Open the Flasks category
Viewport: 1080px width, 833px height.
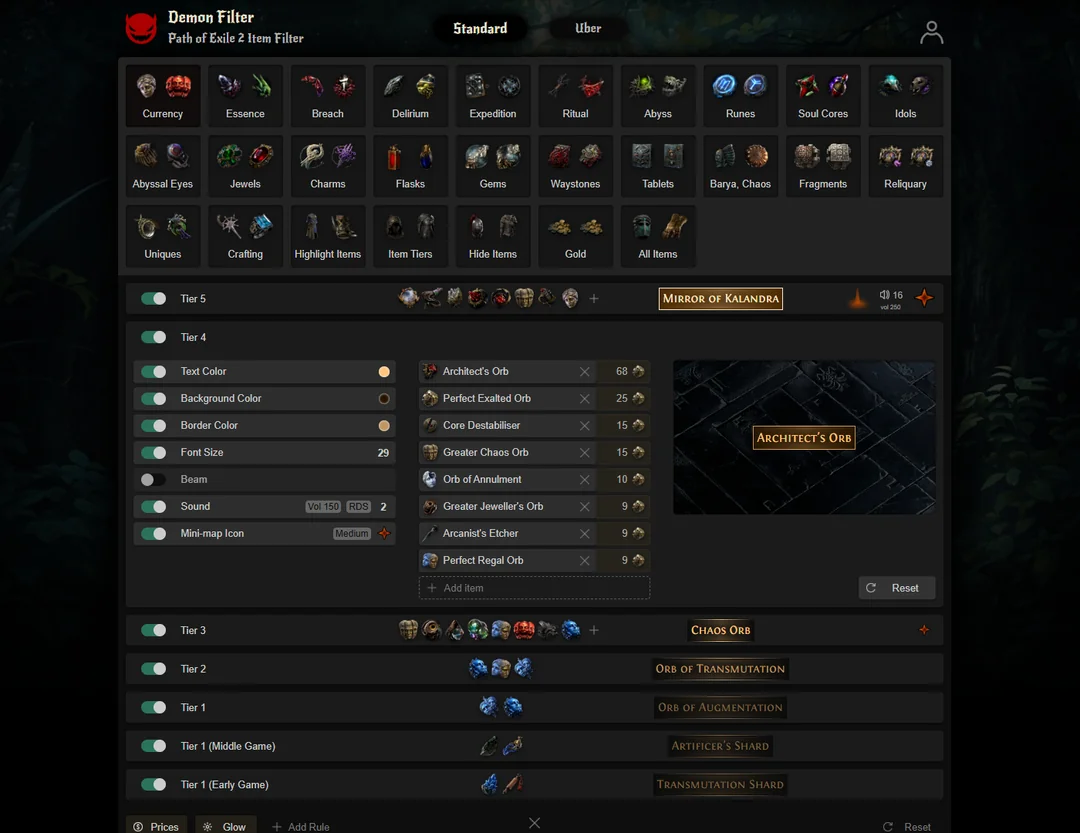[x=411, y=166]
